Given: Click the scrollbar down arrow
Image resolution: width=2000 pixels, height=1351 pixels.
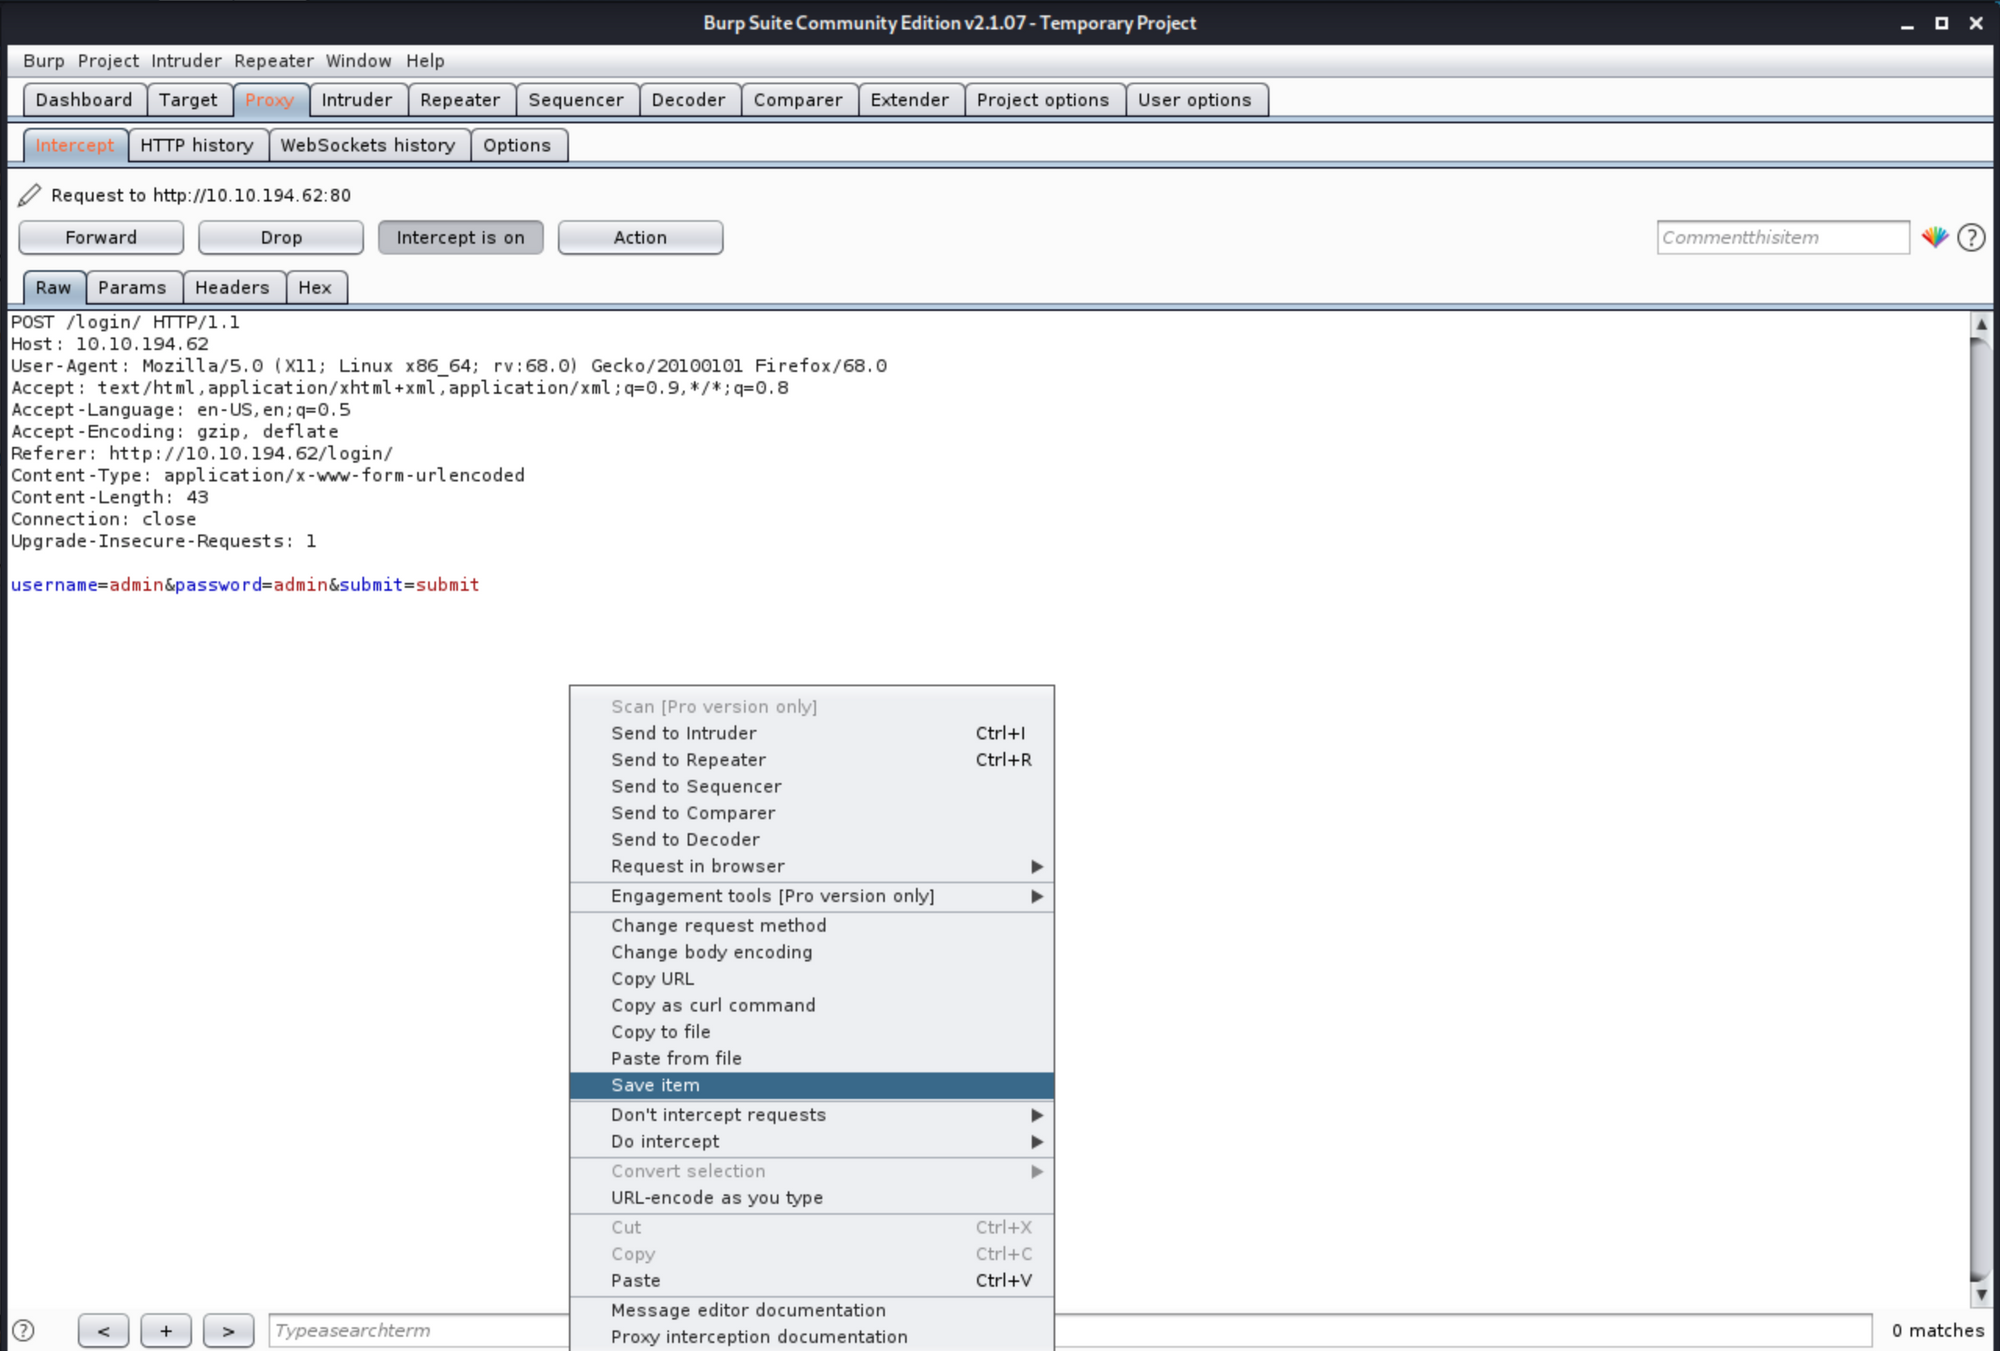Looking at the screenshot, I should coord(1981,1294).
